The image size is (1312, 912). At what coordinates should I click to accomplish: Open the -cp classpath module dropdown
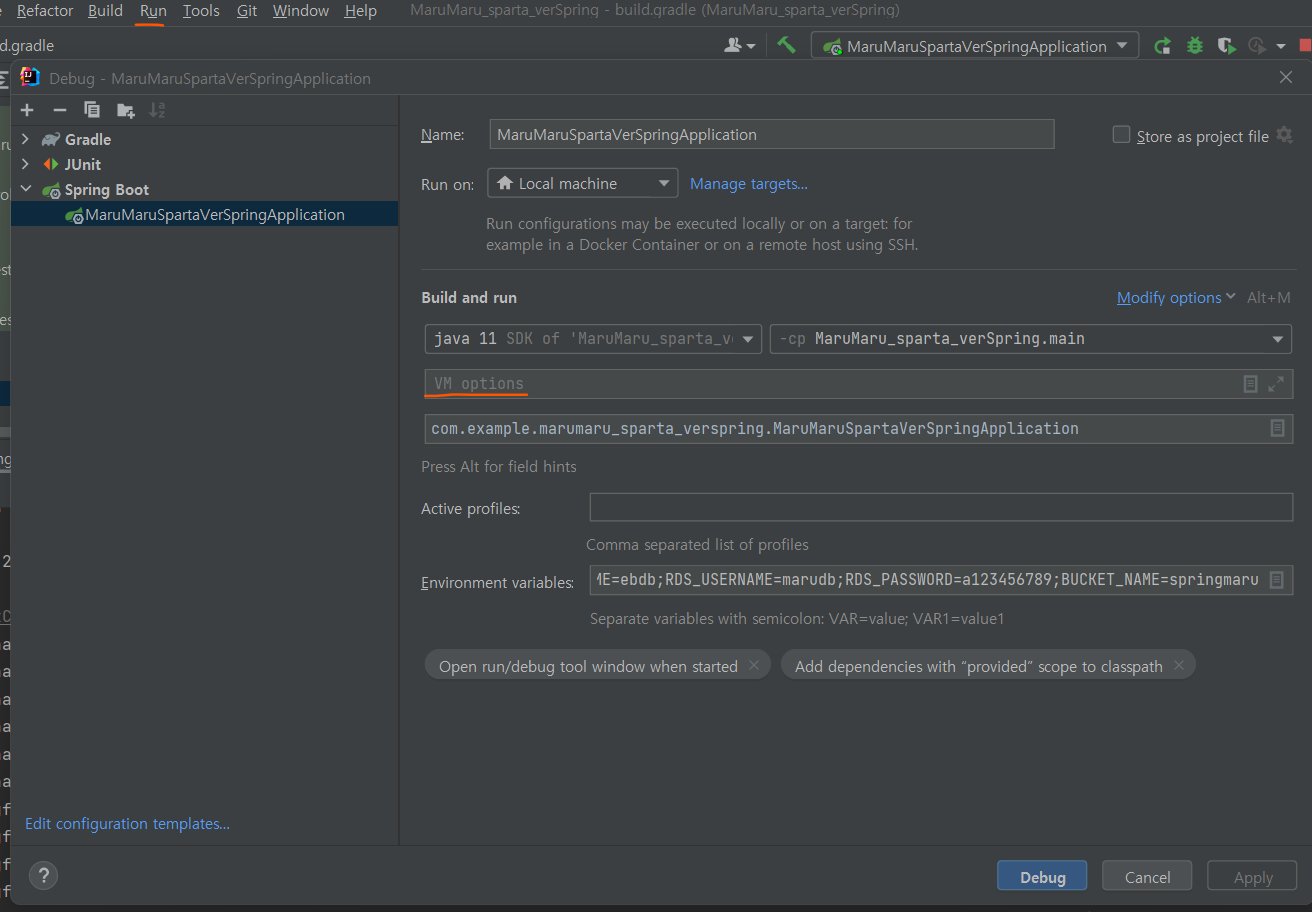[x=1030, y=339]
